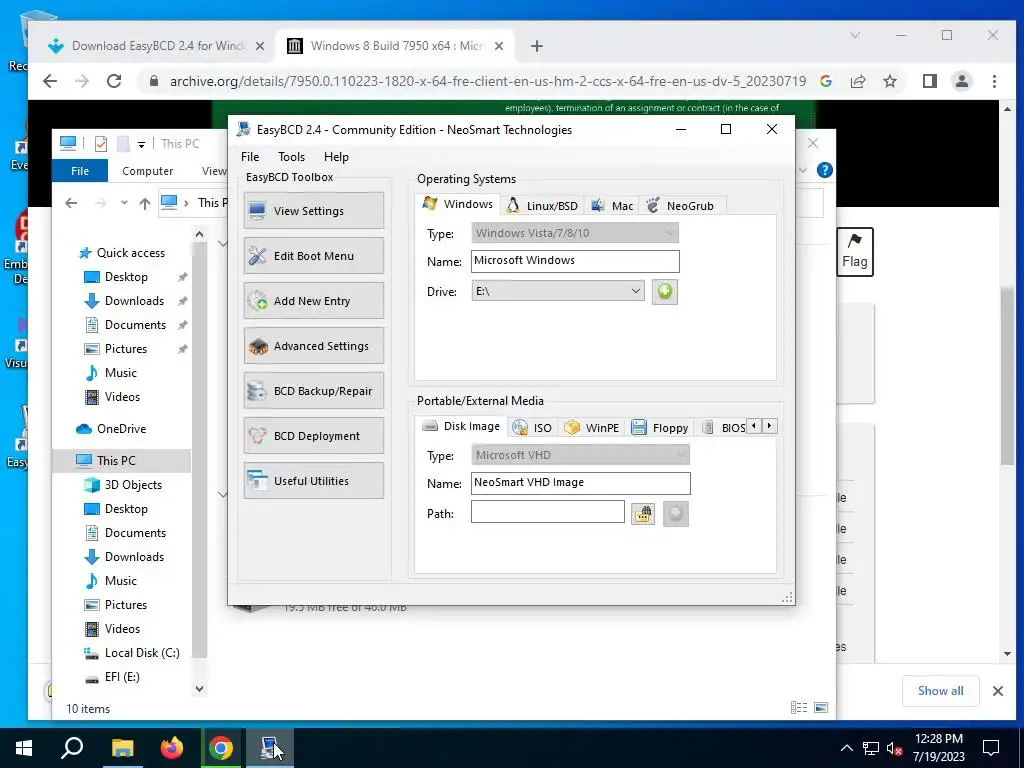This screenshot has height=768, width=1024.
Task: Open Edit Boot Menu section
Action: tap(313, 255)
